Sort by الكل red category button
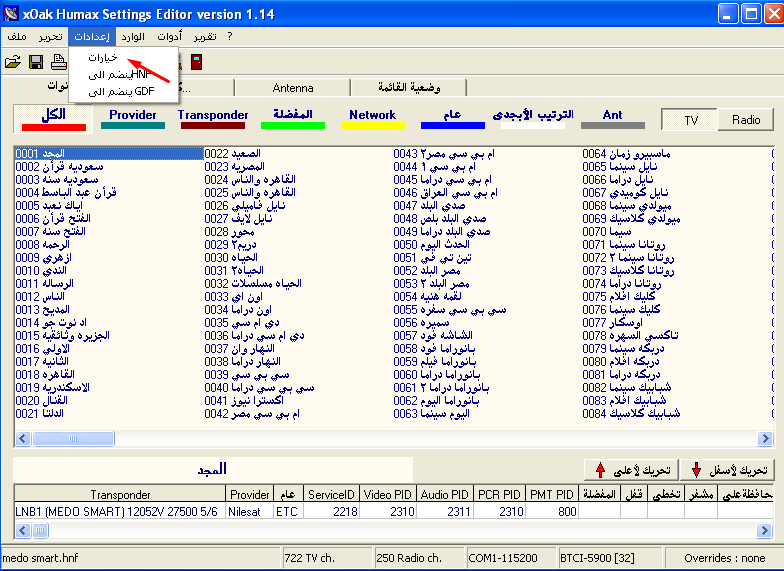Viewport: 784px width, 571px height. [x=54, y=118]
